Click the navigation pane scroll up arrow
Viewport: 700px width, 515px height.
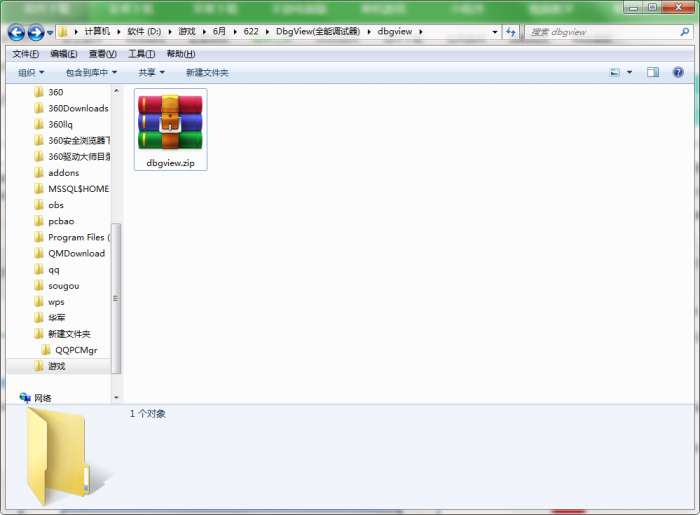coord(116,91)
